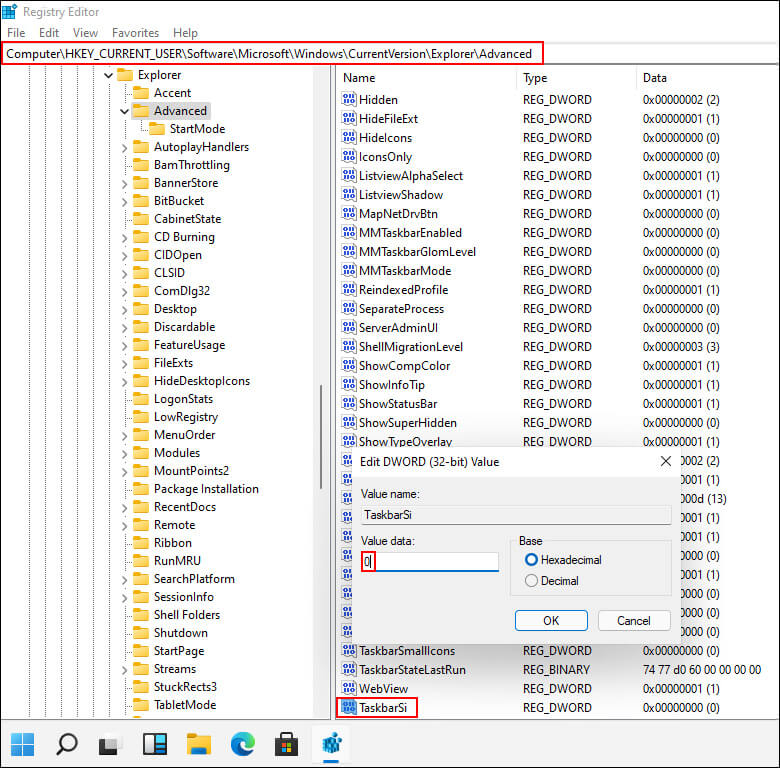The width and height of the screenshot is (780, 768).
Task: Open the View menu
Action: (85, 33)
